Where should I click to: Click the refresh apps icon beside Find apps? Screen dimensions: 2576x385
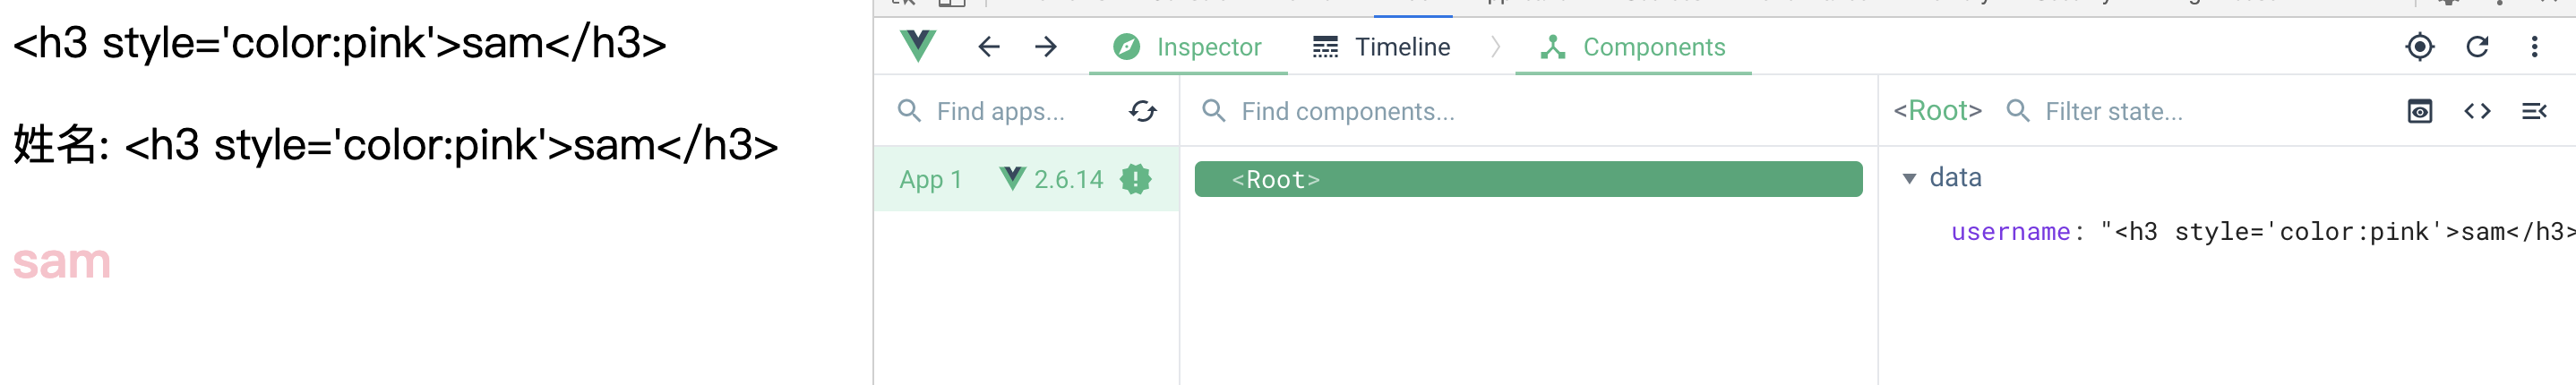tap(1143, 111)
